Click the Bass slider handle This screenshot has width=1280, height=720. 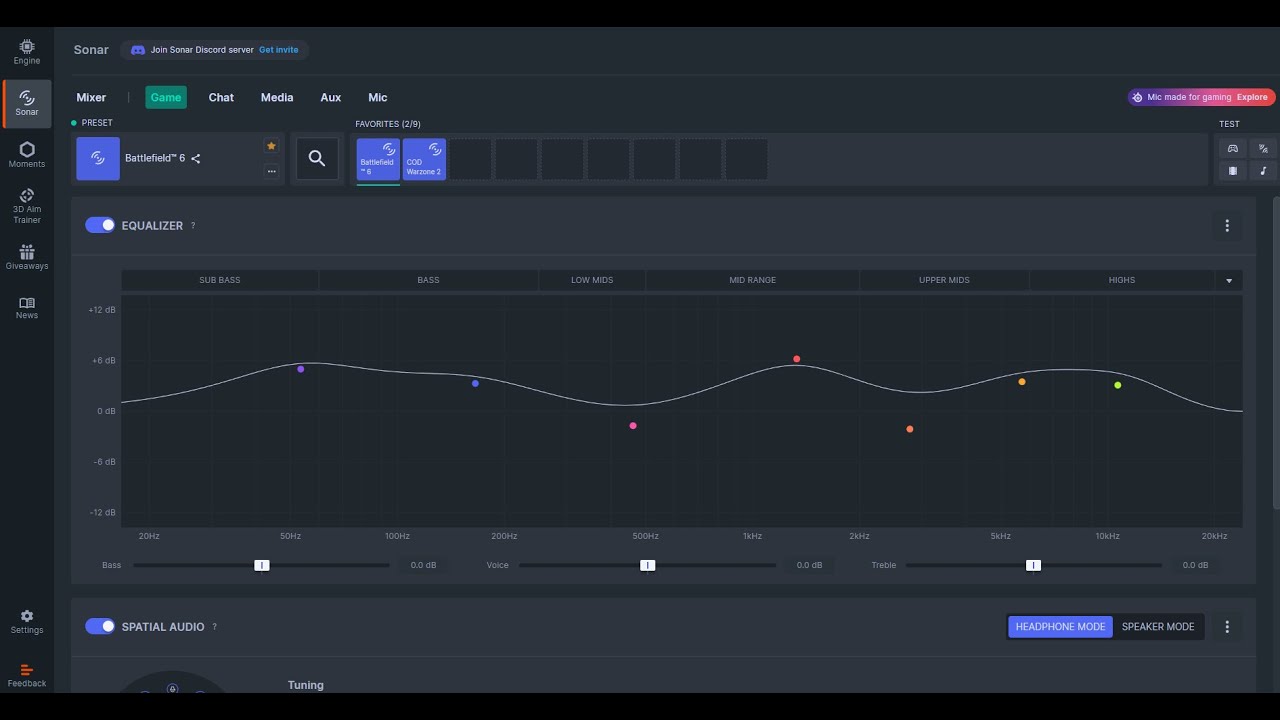tap(262, 565)
